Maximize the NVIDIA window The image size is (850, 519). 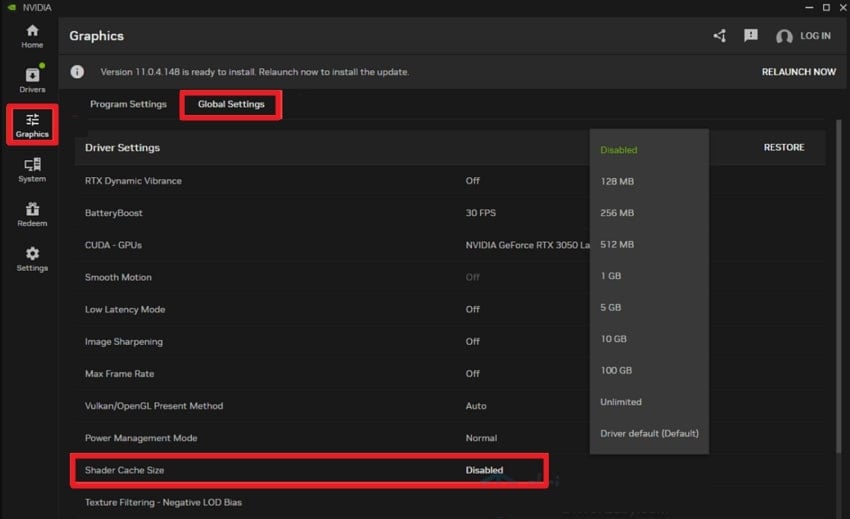826,7
